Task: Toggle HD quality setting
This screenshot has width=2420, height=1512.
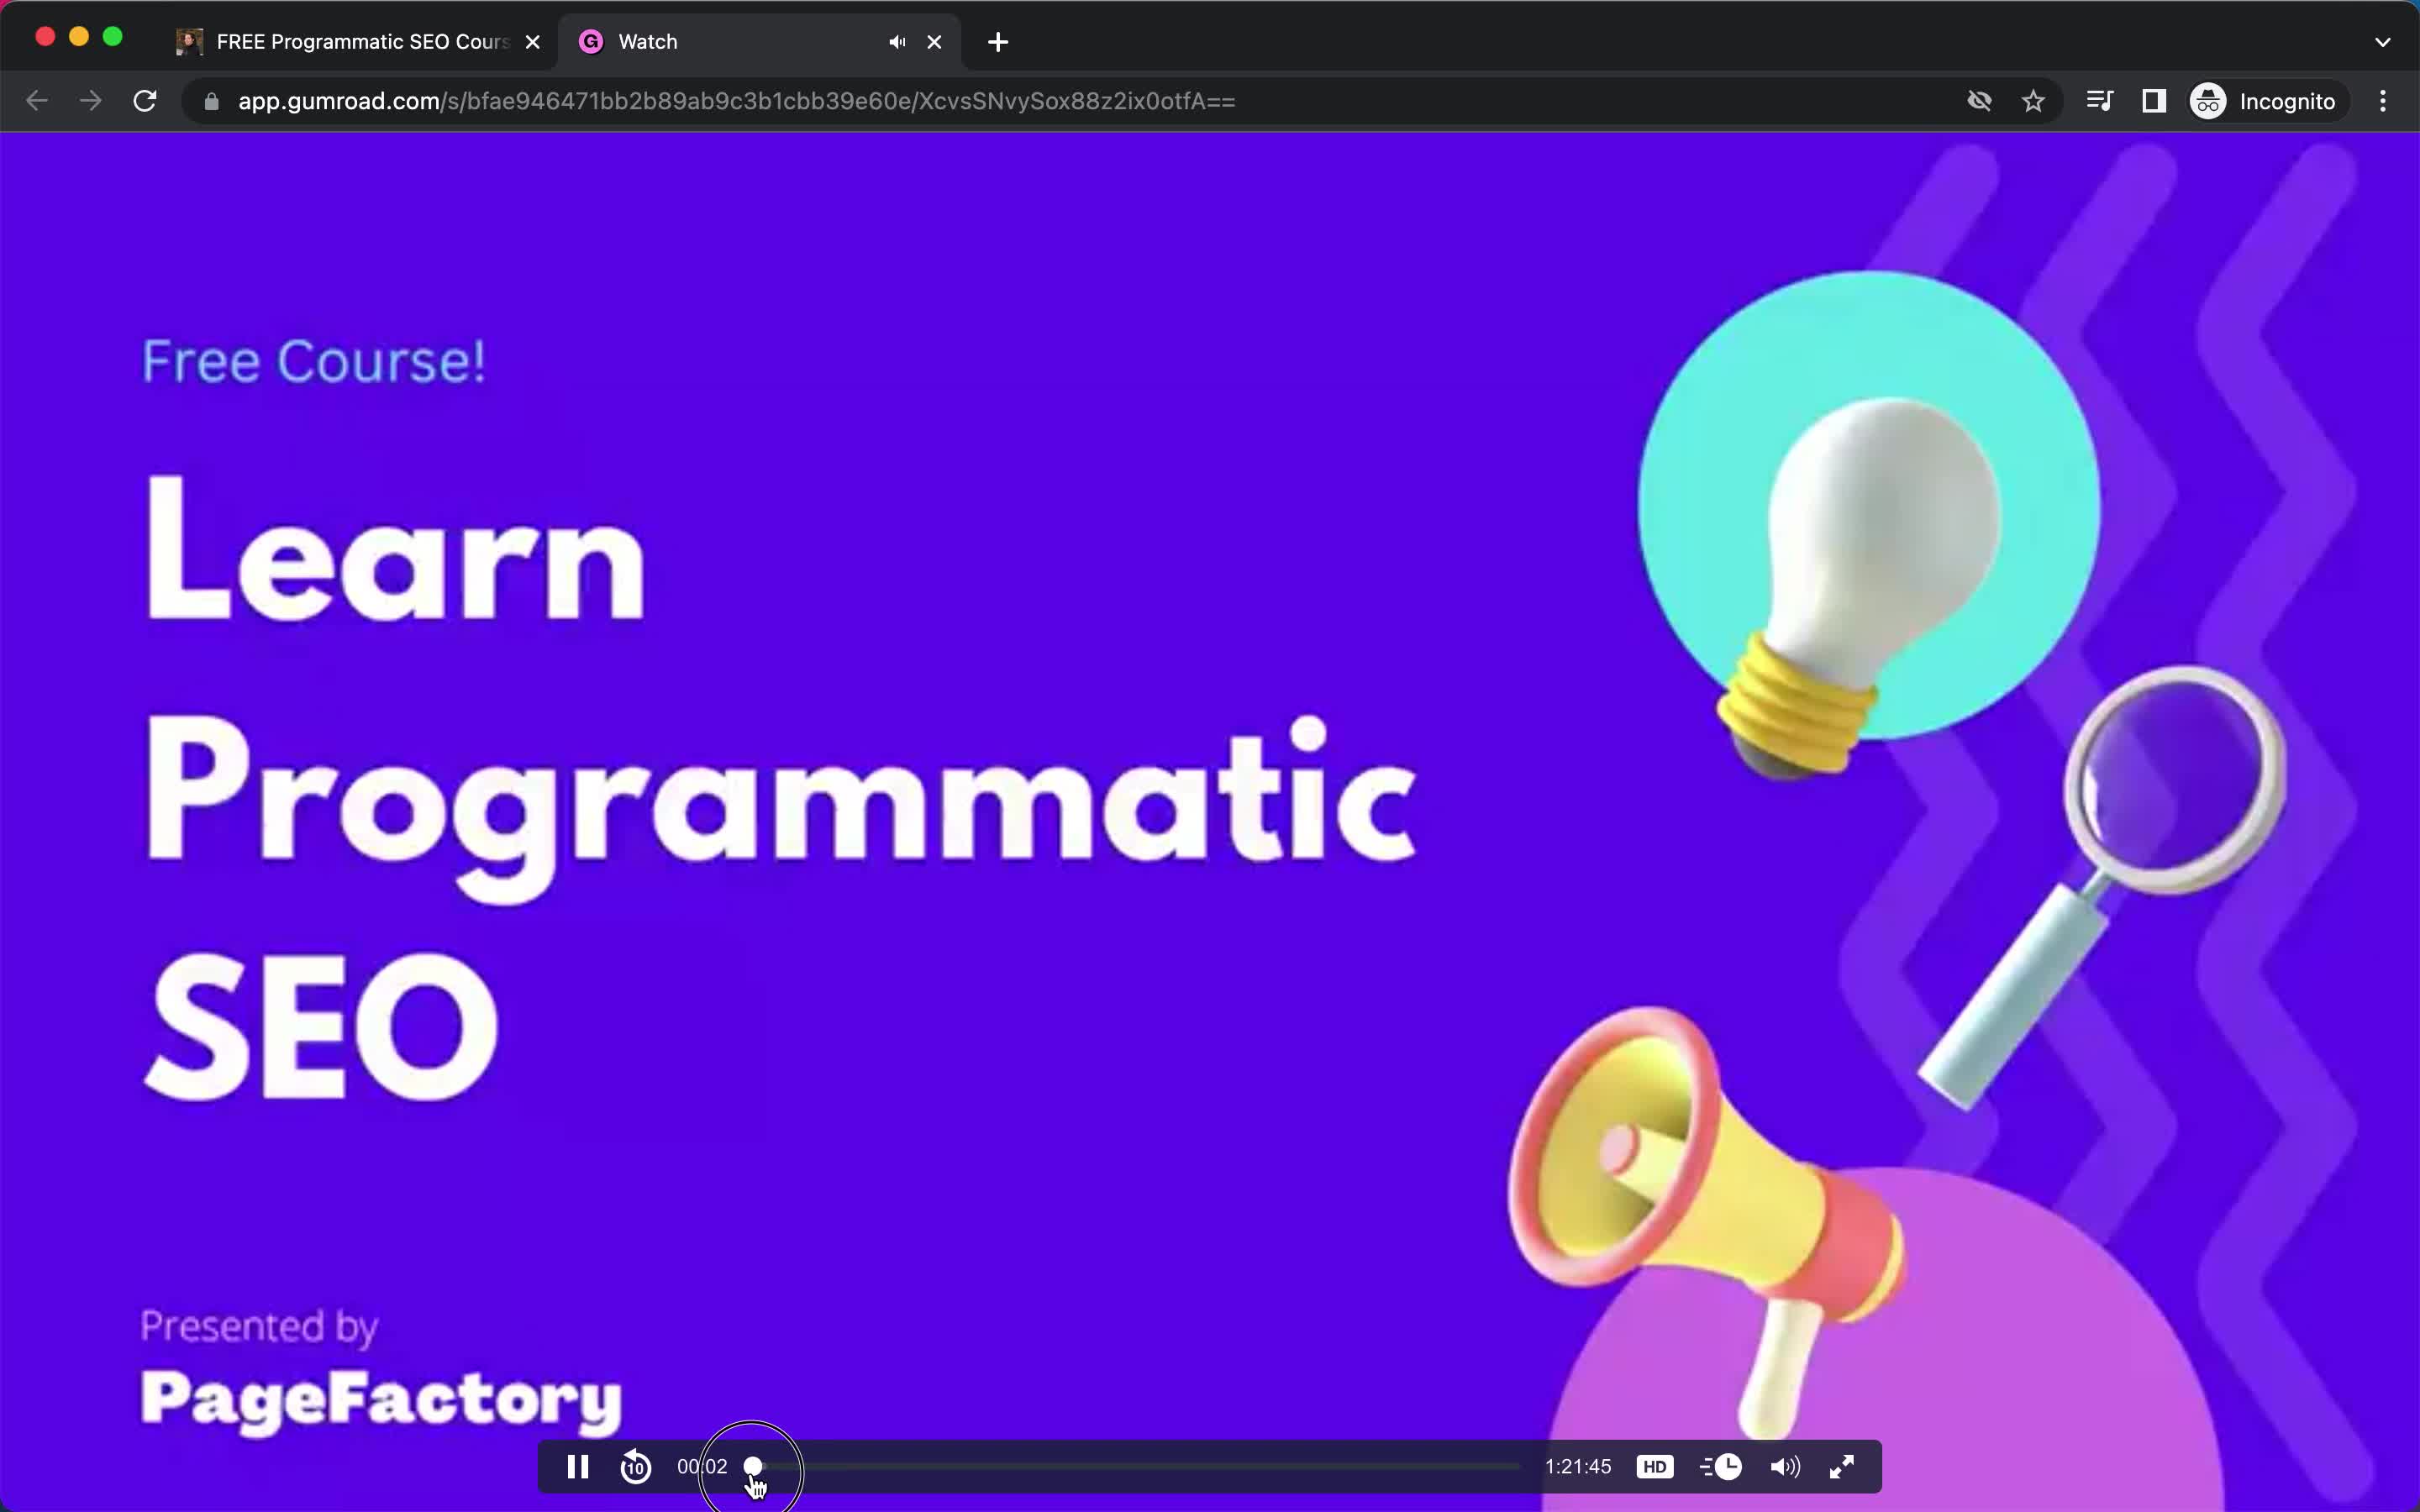Action: (1654, 1467)
